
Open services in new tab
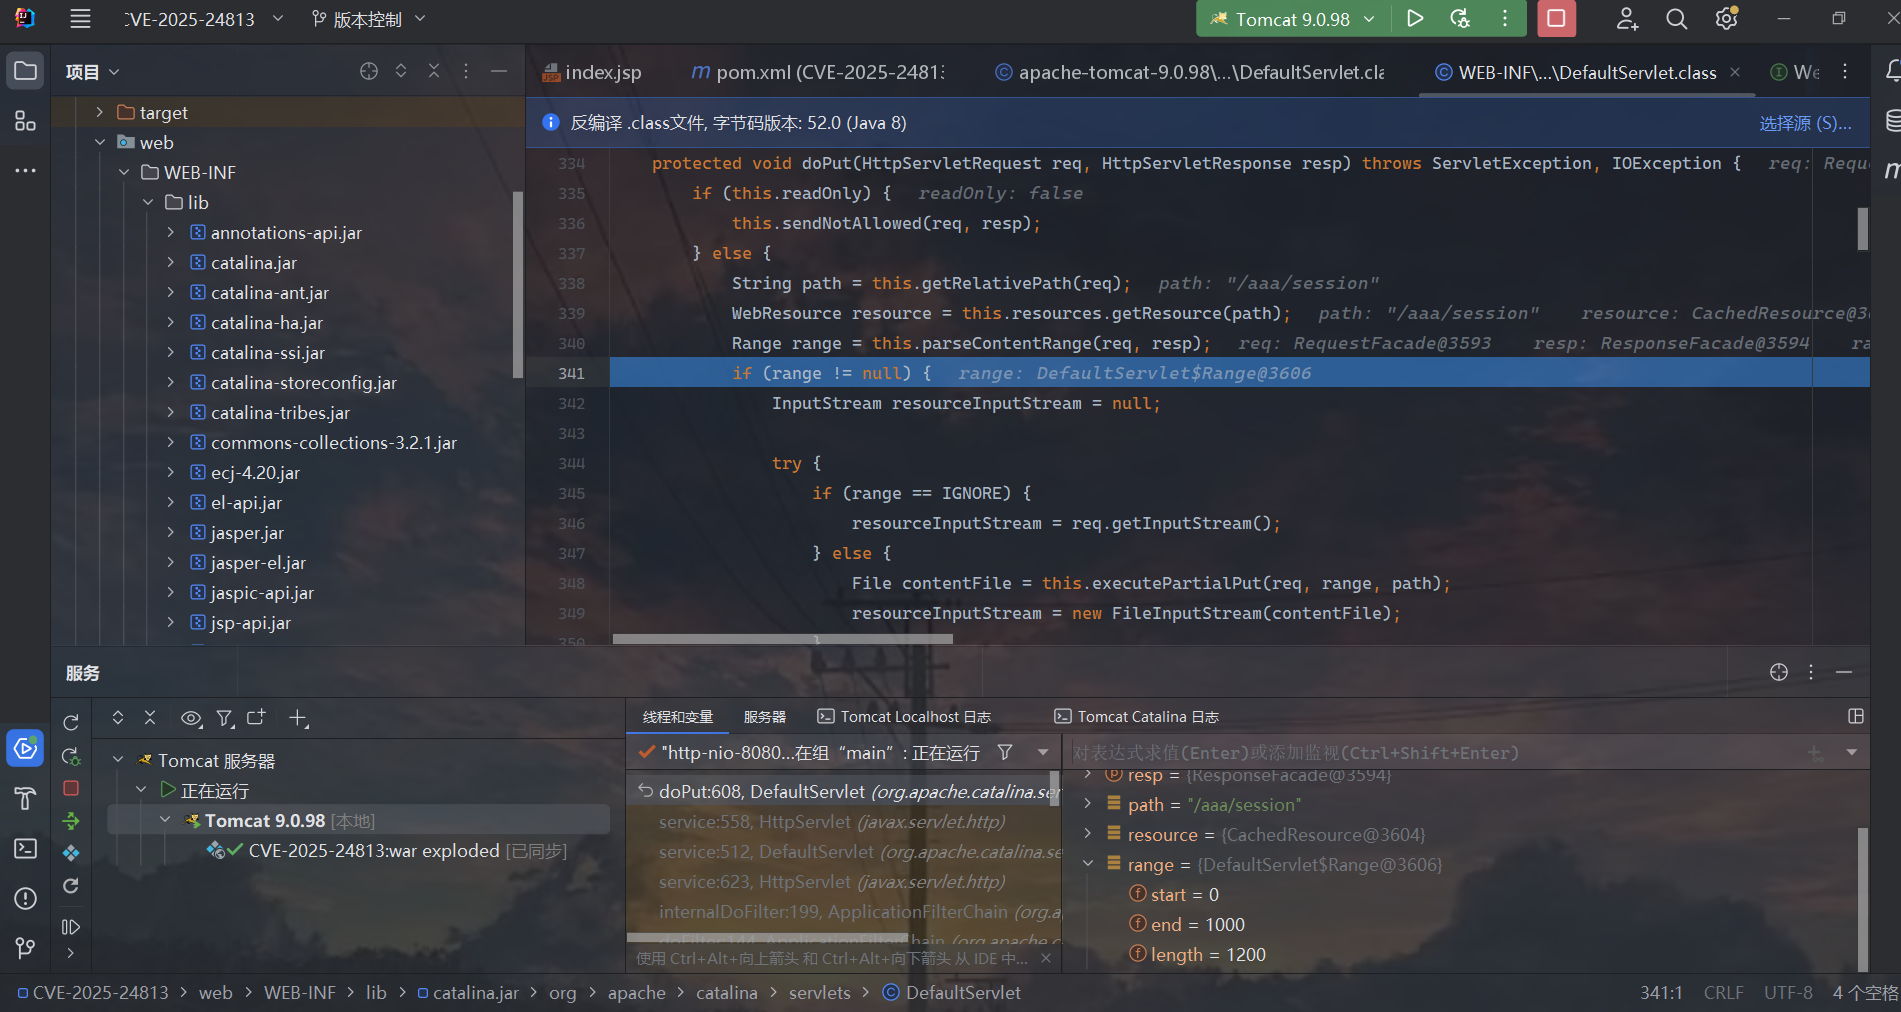coord(257,718)
